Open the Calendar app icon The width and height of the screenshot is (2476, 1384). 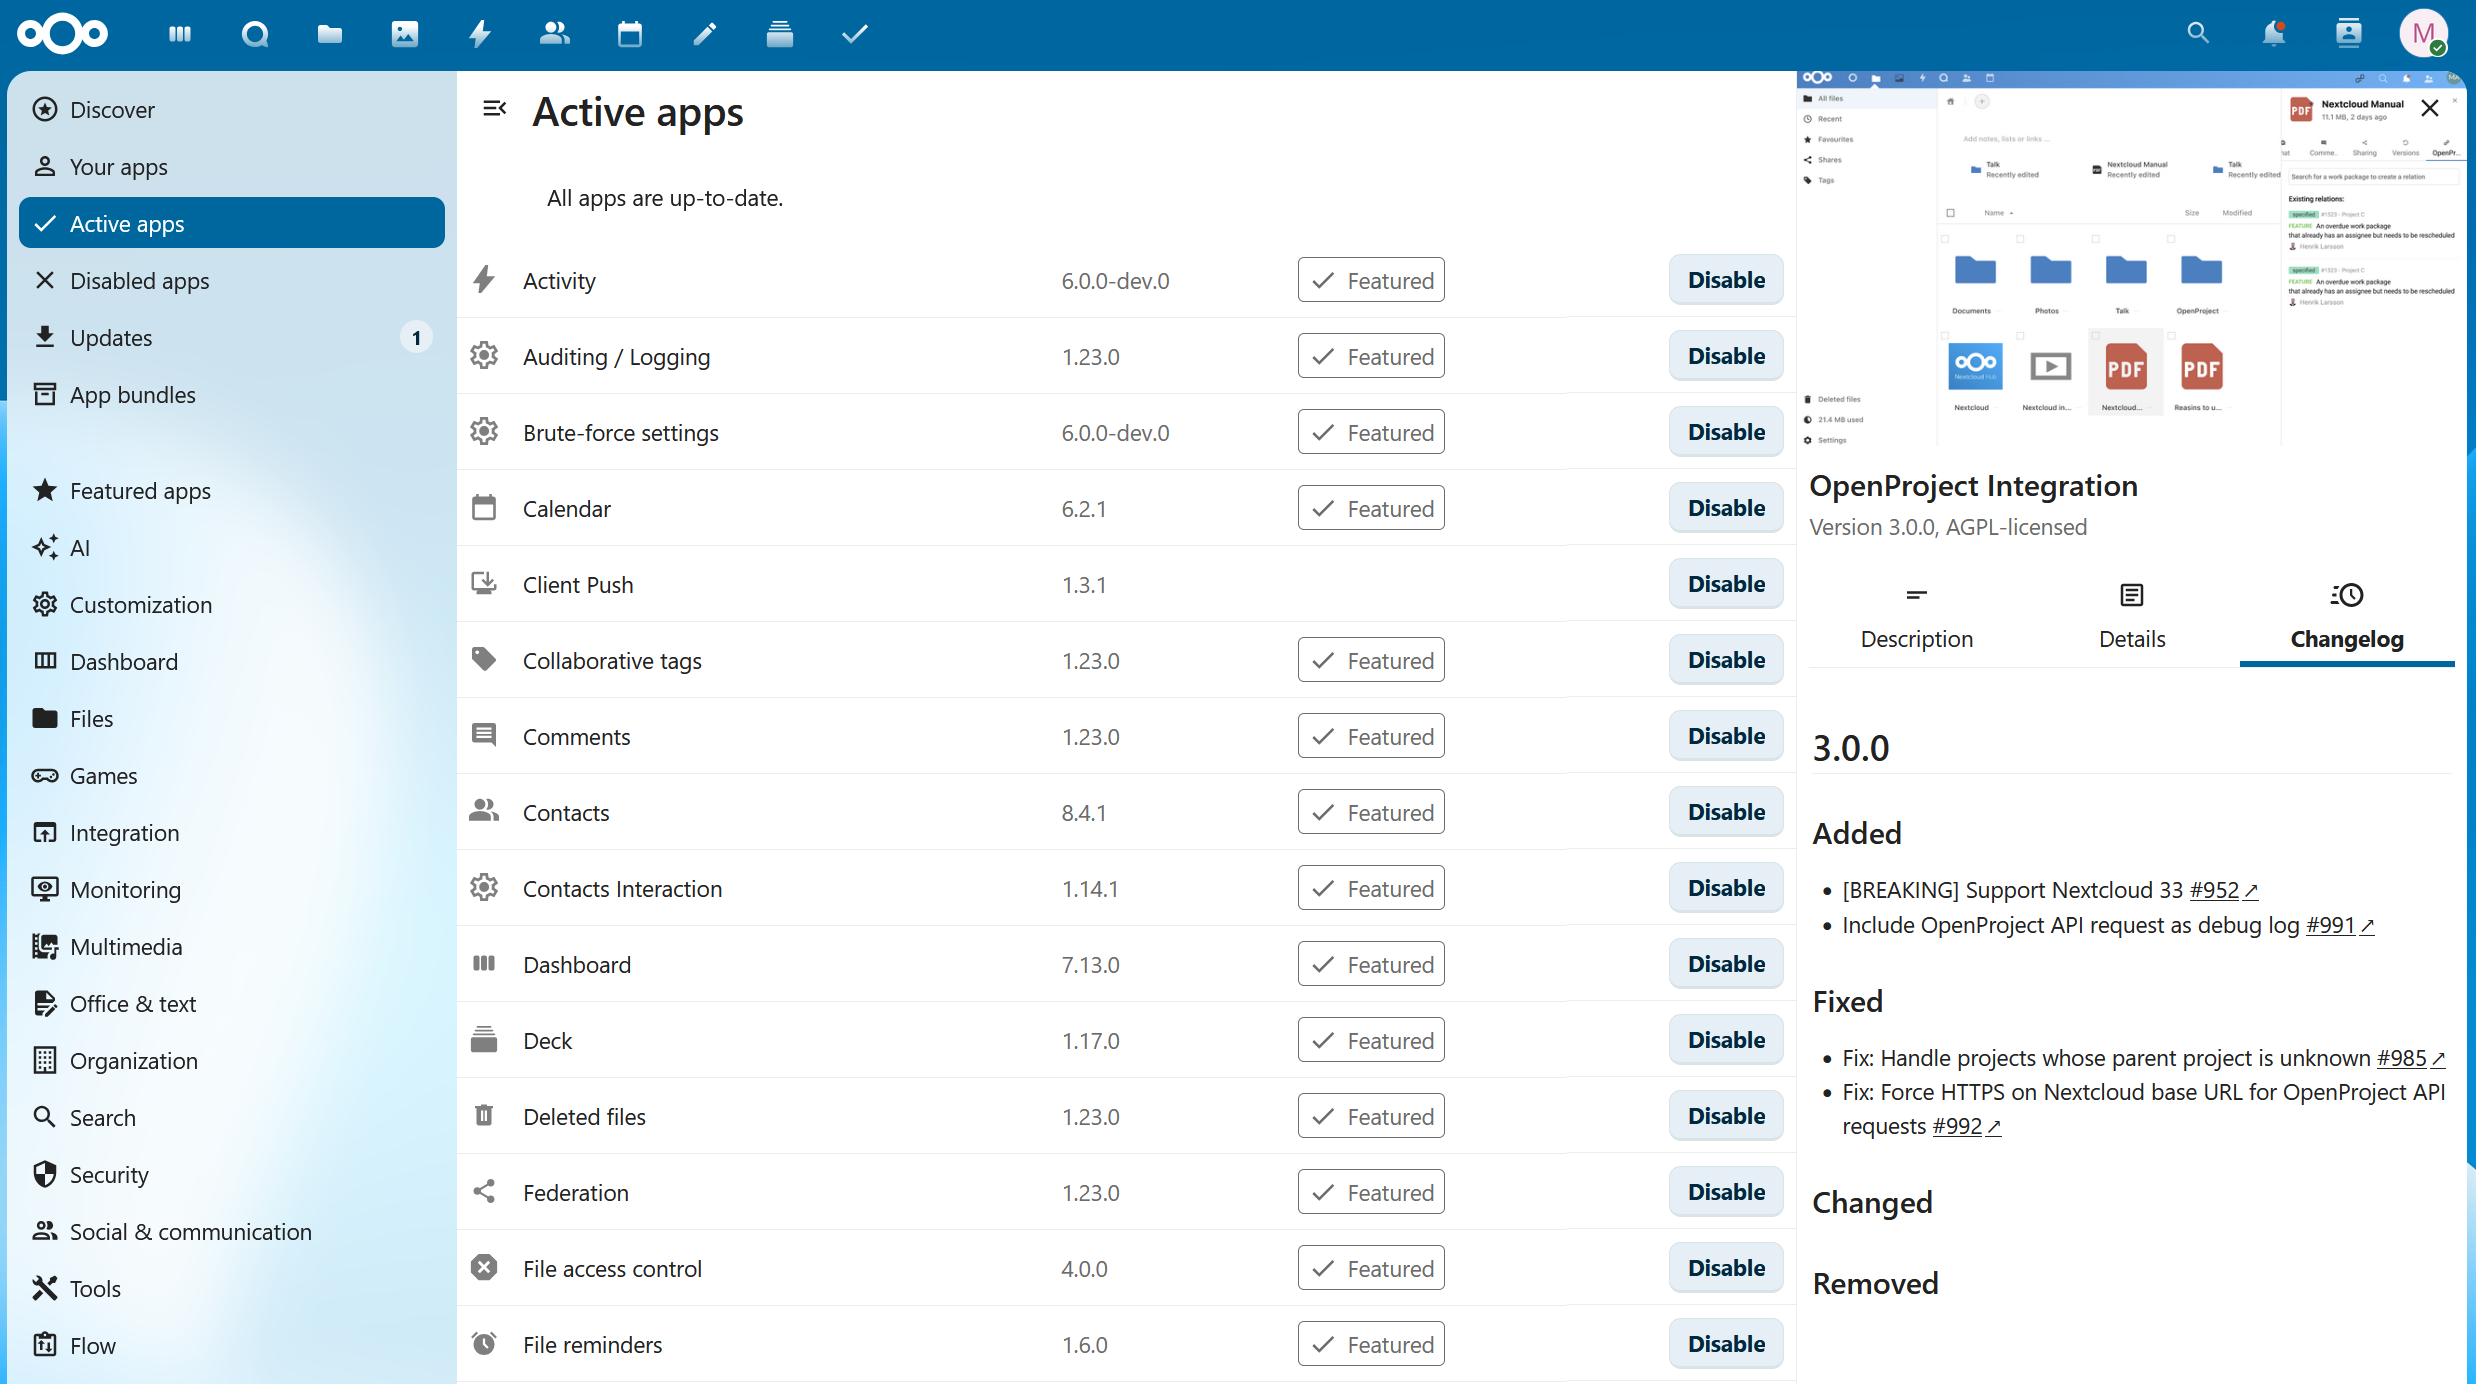pyautogui.click(x=629, y=33)
